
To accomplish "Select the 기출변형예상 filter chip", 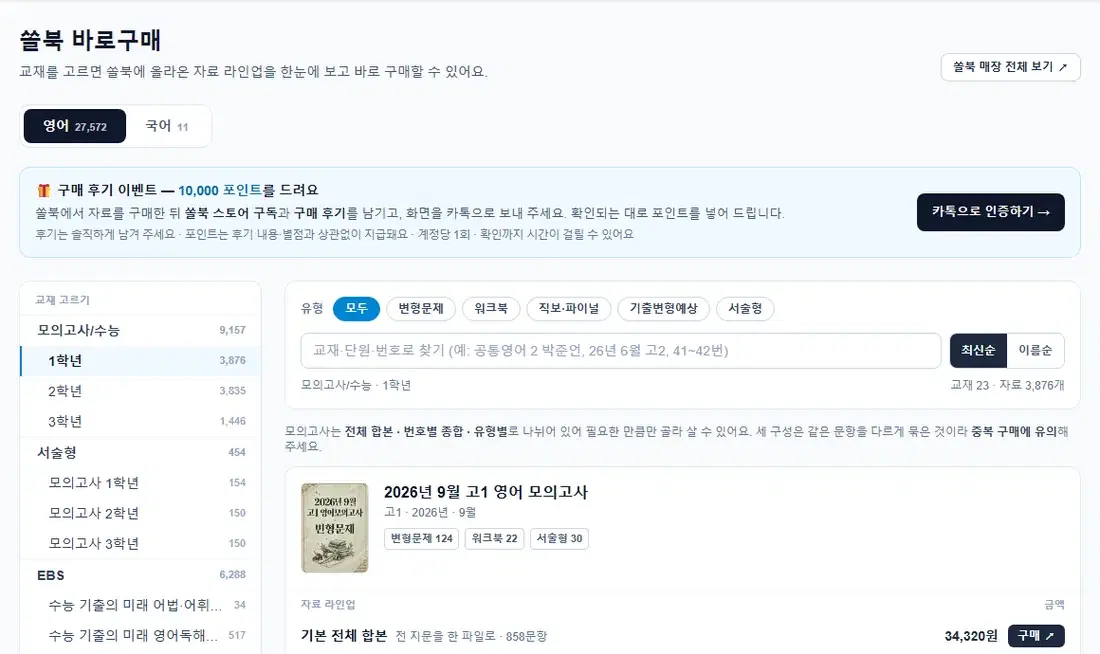I will point(664,309).
